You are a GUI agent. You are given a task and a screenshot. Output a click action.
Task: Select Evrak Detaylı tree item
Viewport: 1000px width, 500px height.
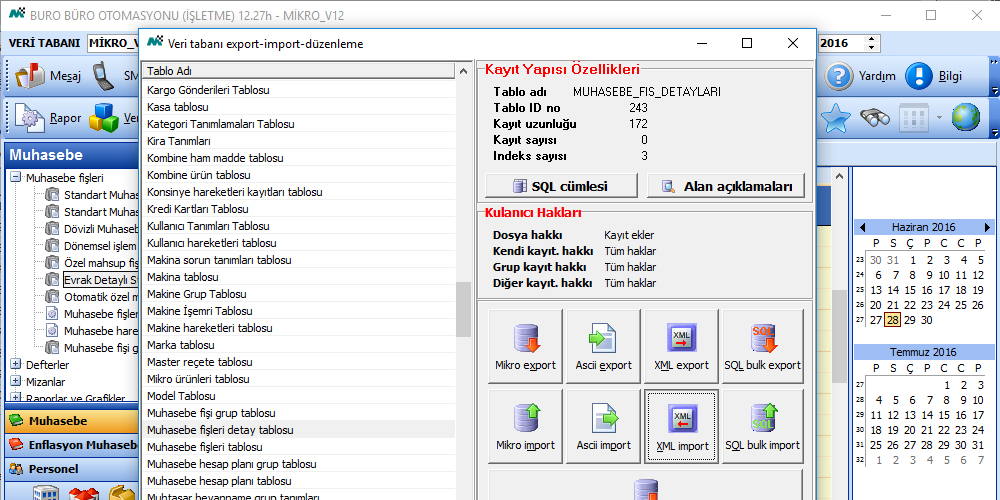pyautogui.click(x=101, y=280)
